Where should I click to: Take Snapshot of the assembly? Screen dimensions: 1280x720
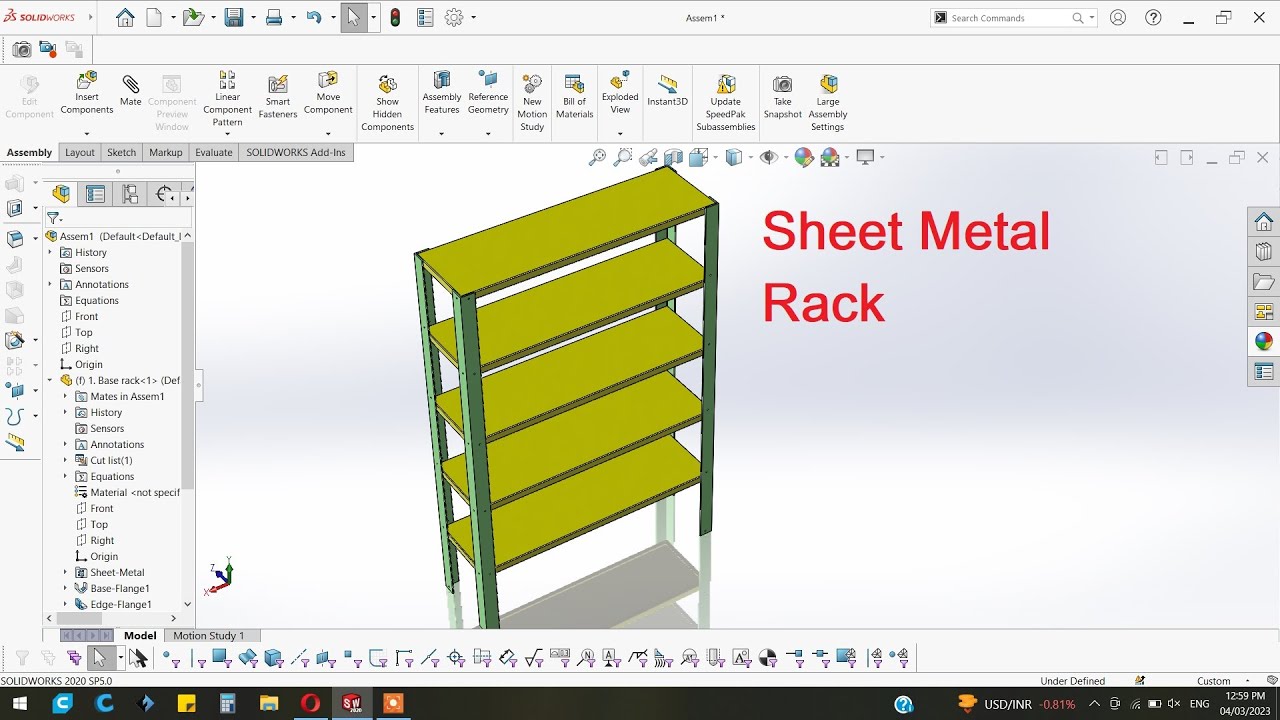[x=783, y=97]
